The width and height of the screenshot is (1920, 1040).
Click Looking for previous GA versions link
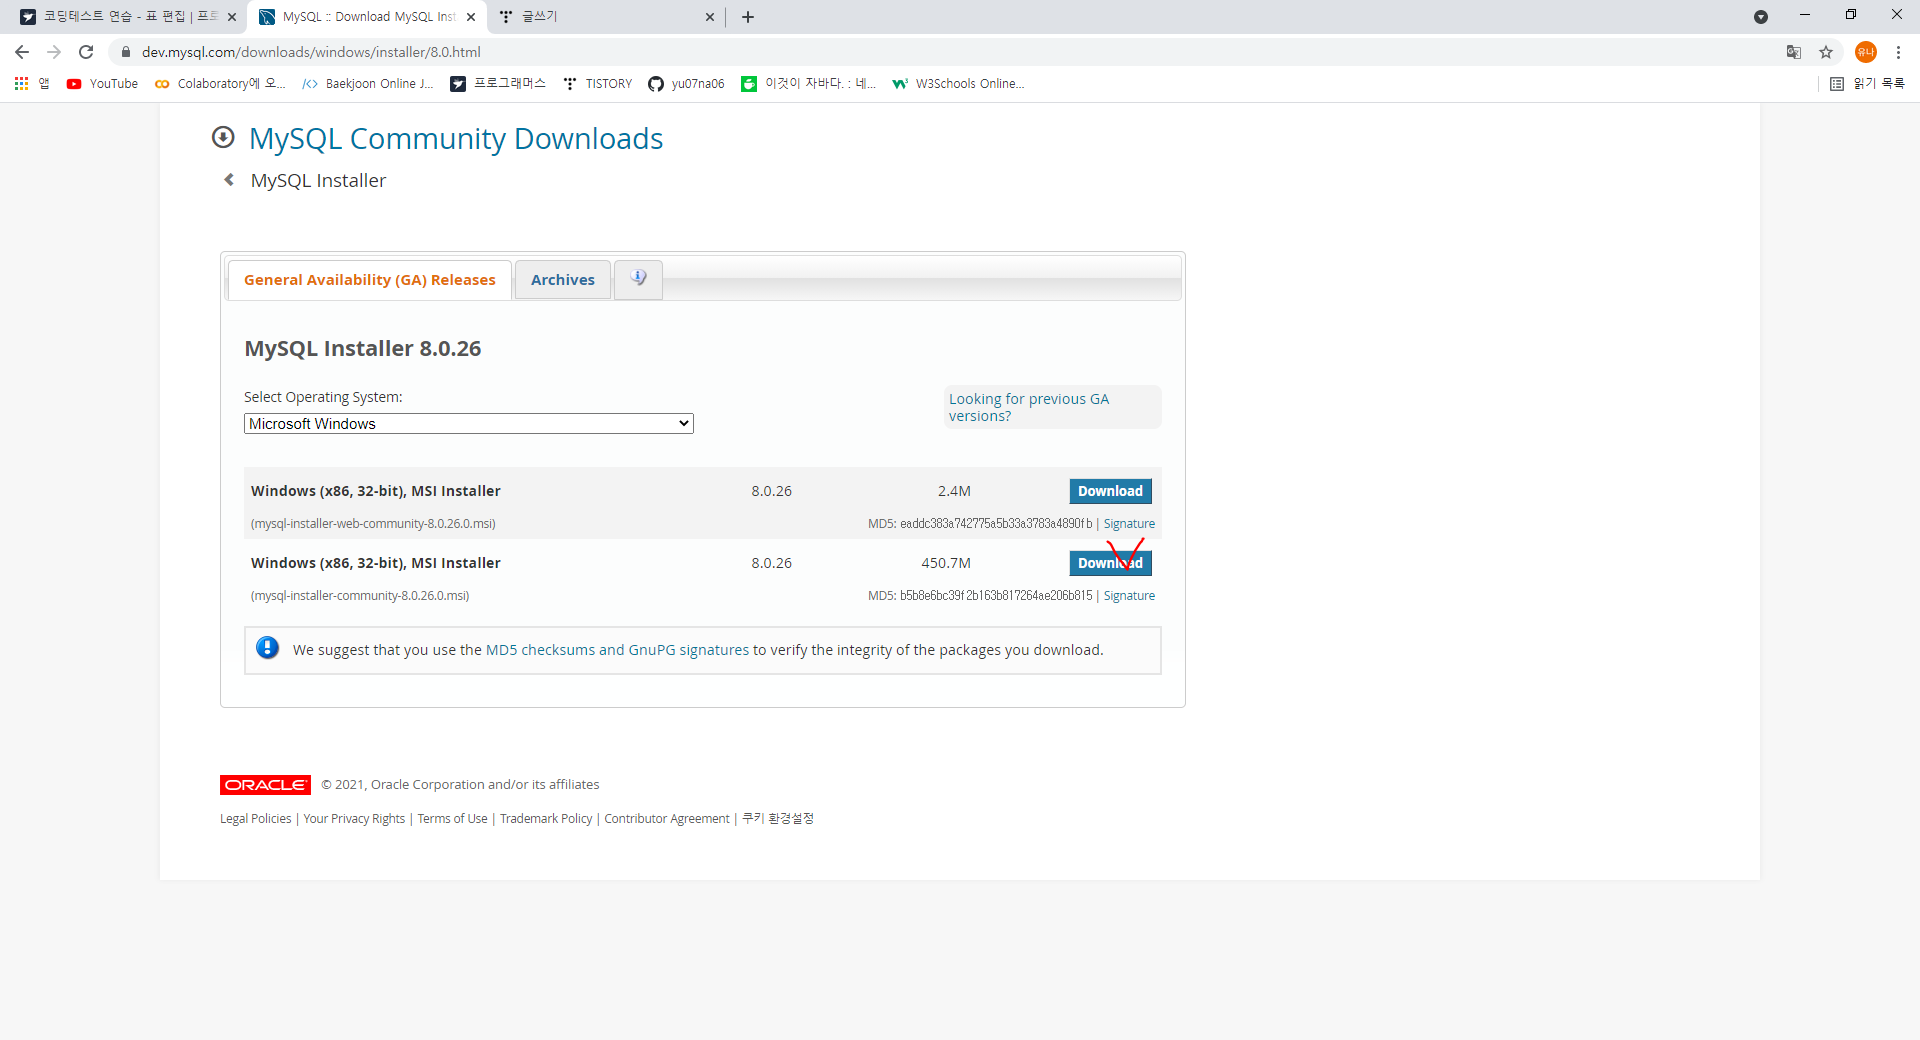pyautogui.click(x=1029, y=407)
